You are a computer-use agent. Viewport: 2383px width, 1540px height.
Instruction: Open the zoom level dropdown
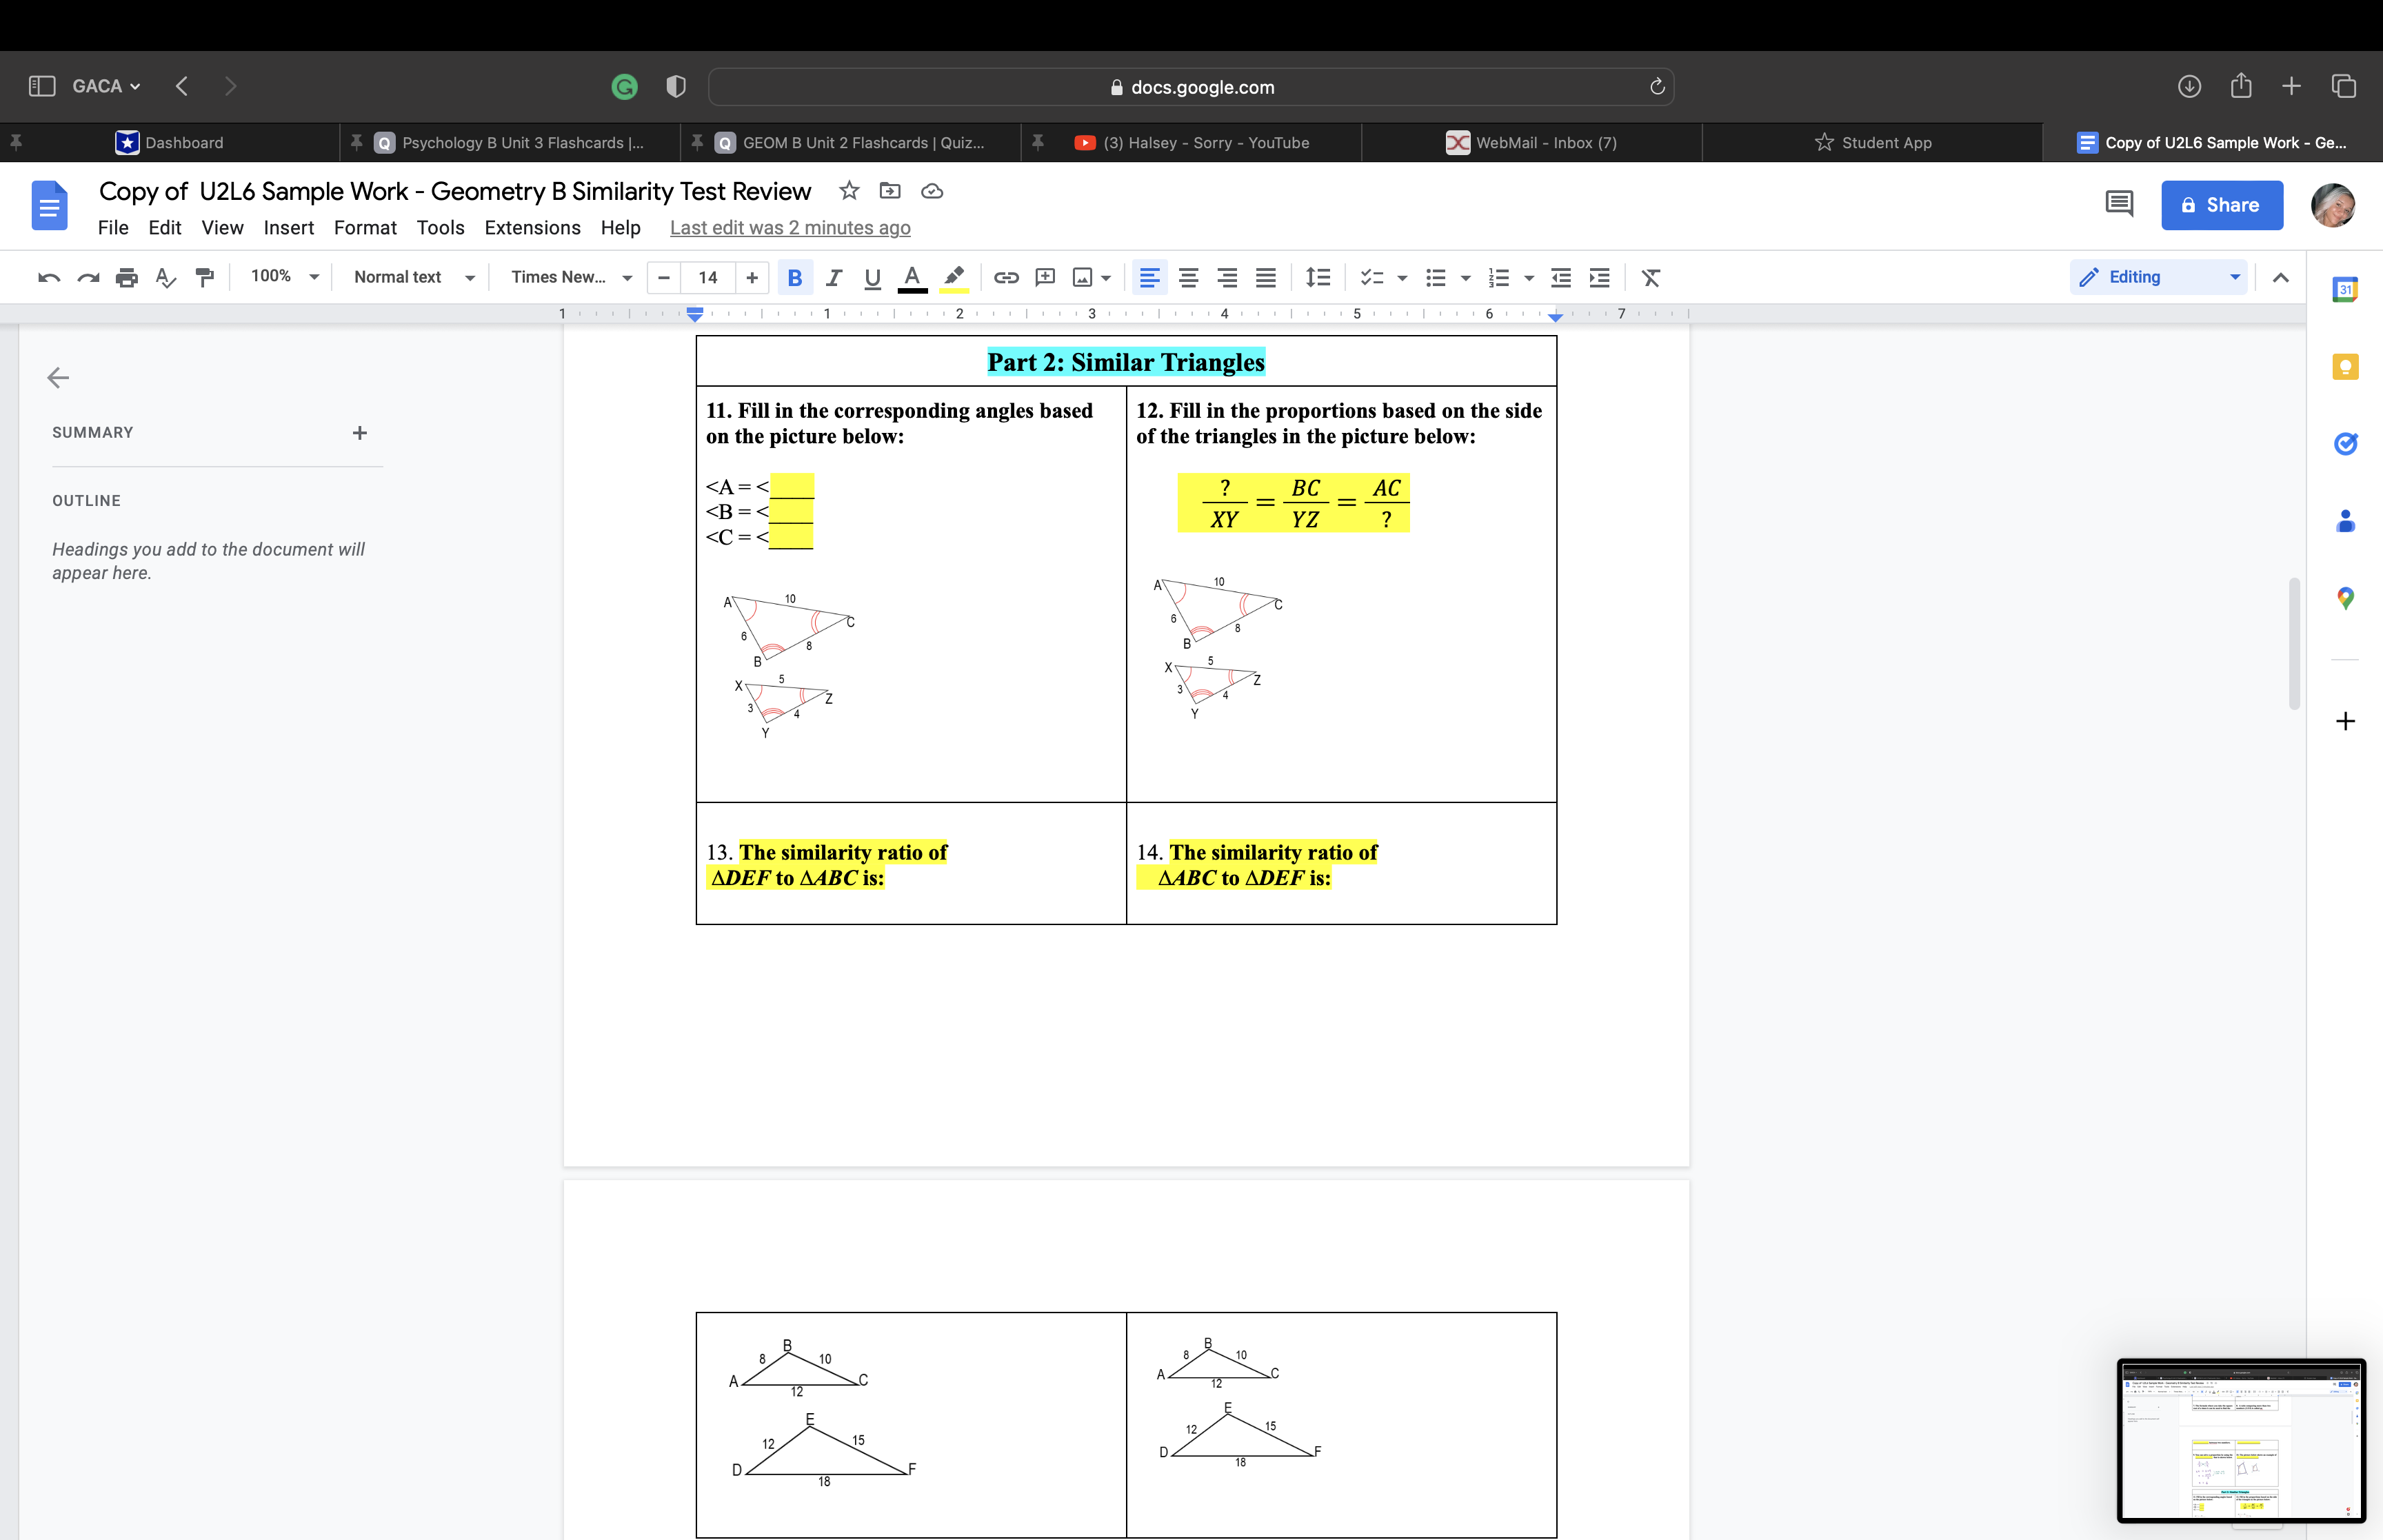tap(282, 277)
